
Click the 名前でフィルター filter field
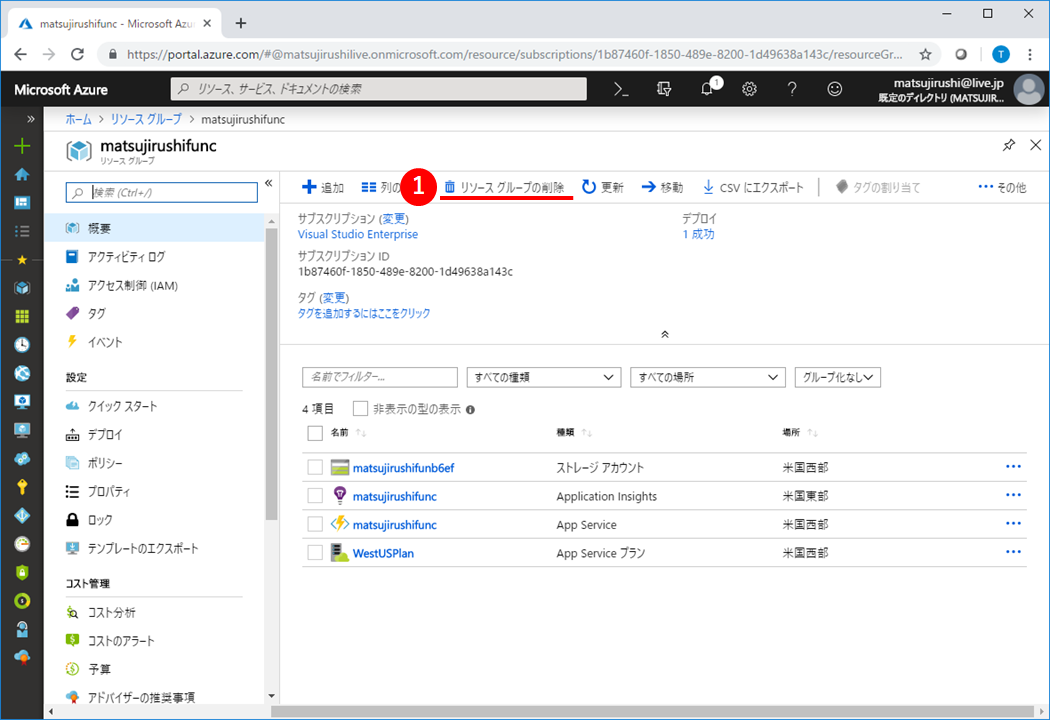click(x=380, y=377)
